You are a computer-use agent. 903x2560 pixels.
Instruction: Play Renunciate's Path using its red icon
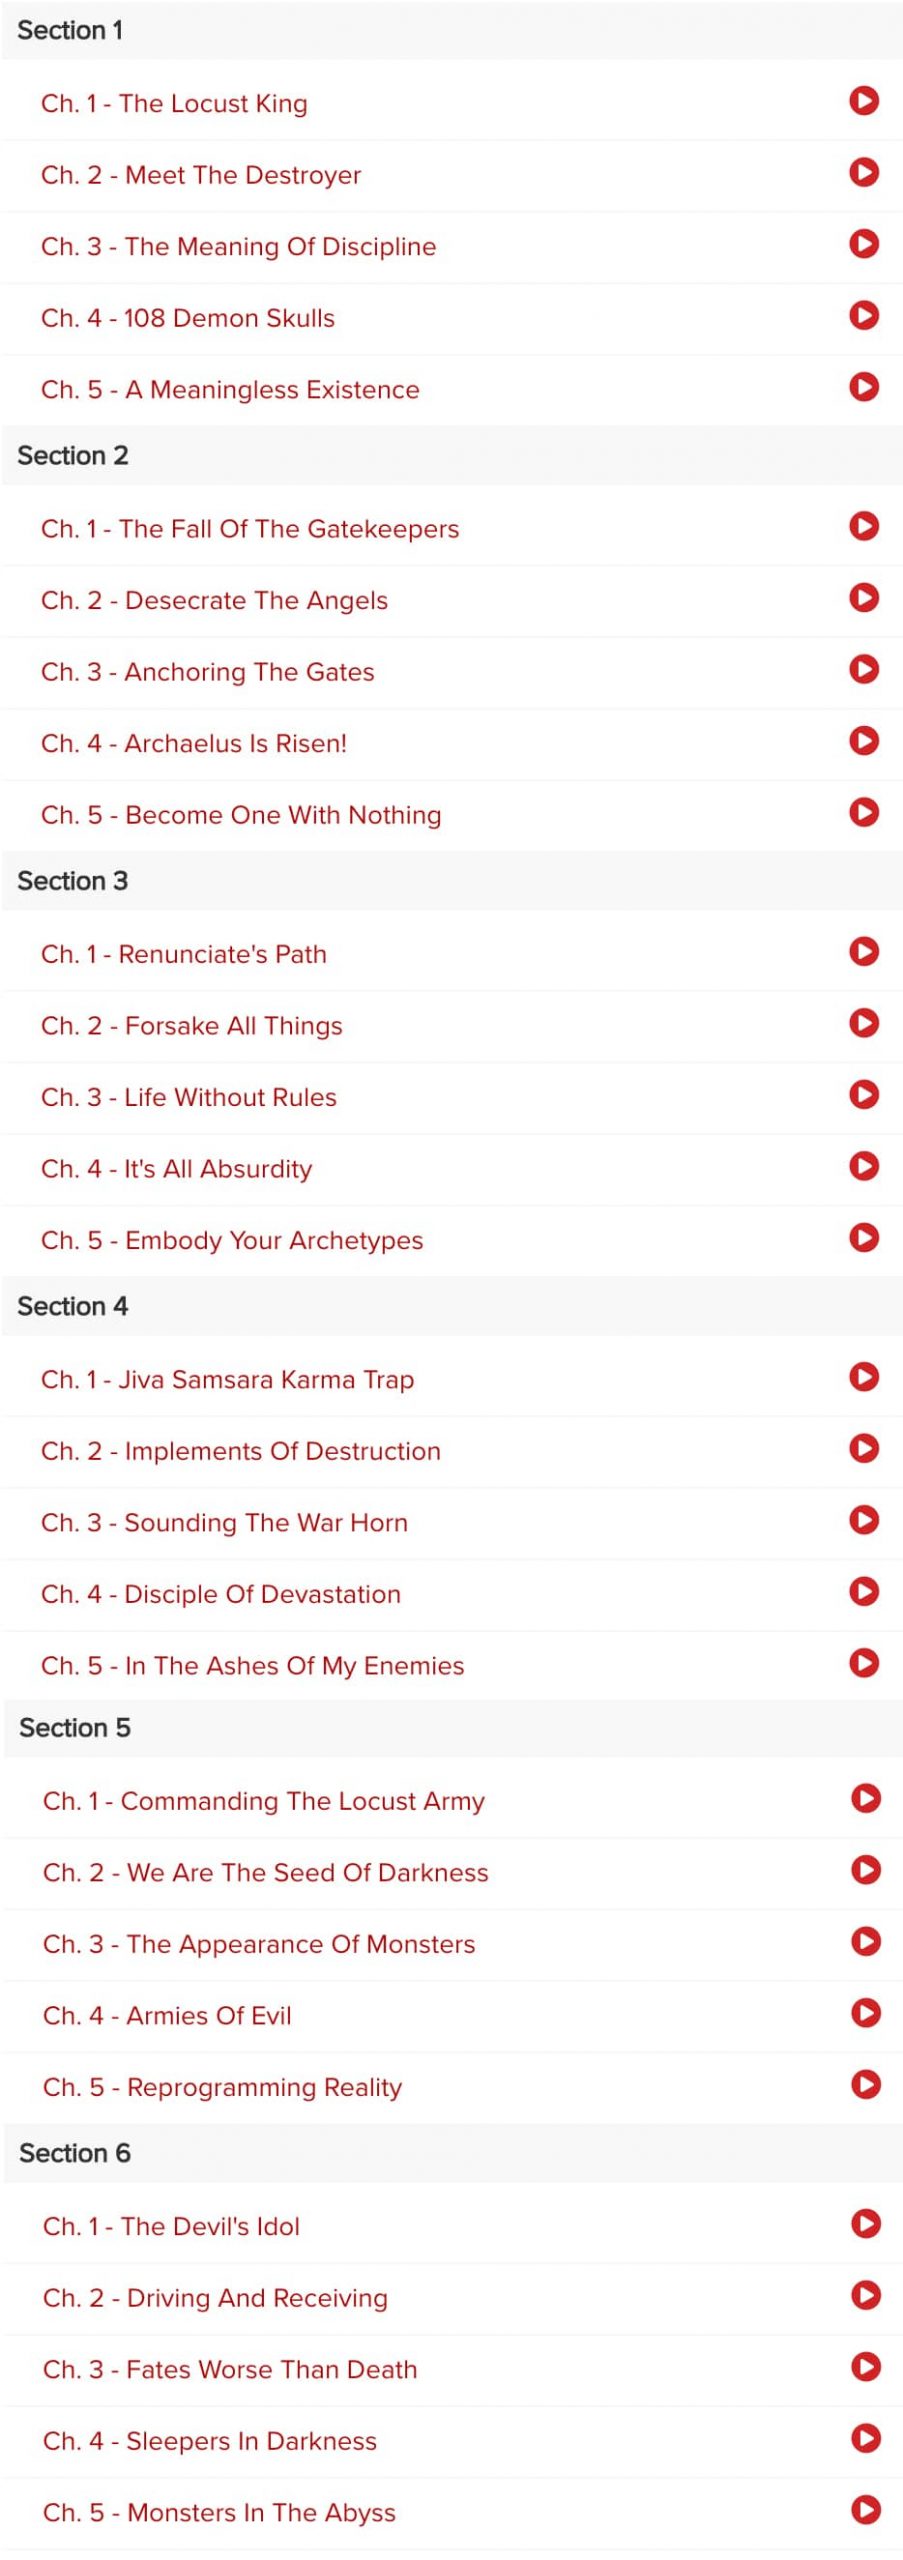(864, 951)
